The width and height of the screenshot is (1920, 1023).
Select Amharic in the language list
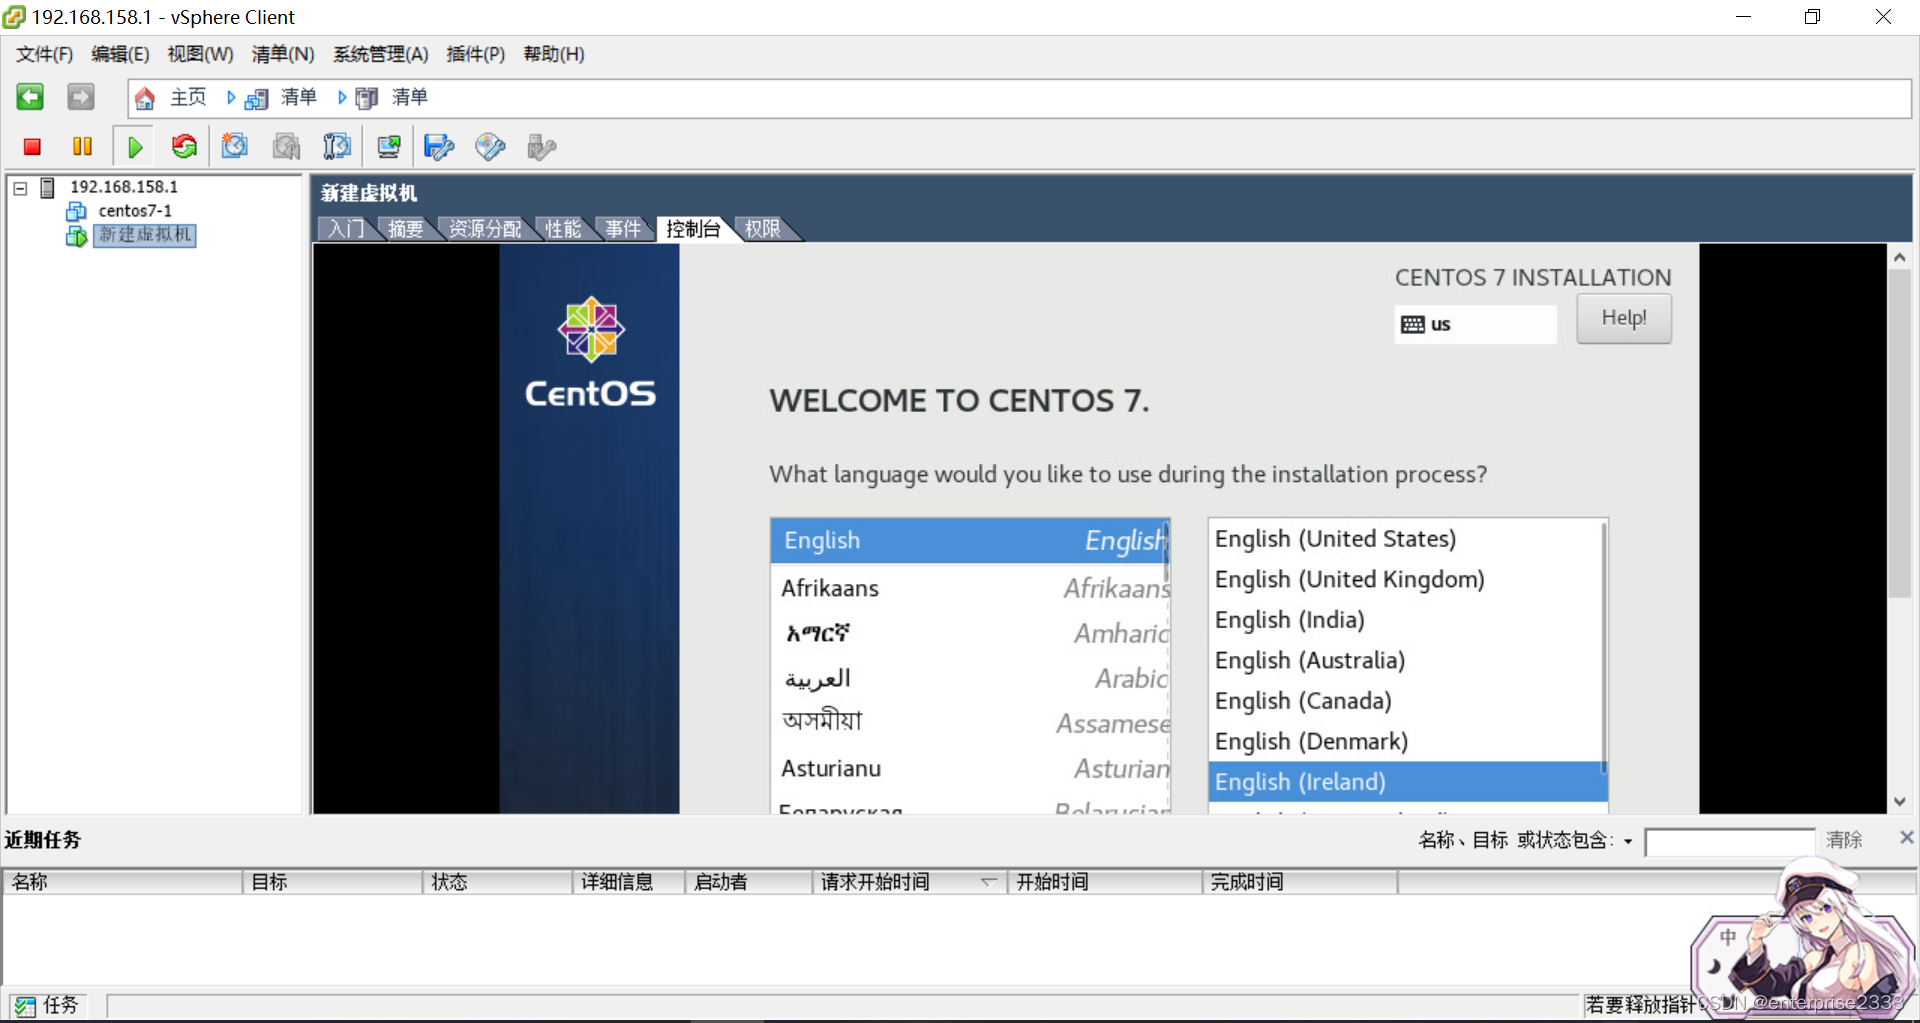point(970,633)
